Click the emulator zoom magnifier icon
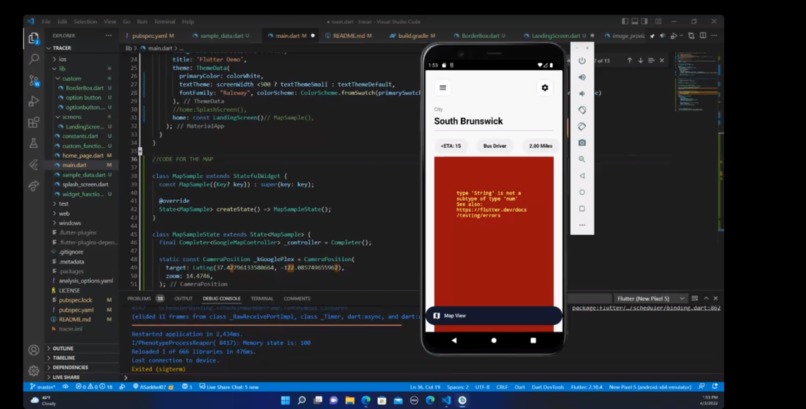 point(582,159)
